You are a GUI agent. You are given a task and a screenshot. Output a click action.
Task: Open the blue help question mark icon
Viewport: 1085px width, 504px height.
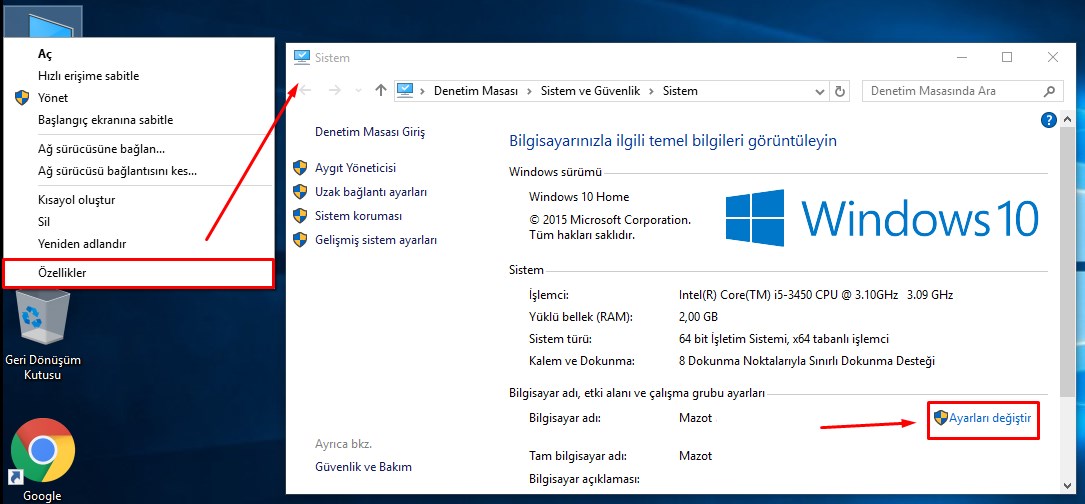(x=1048, y=120)
